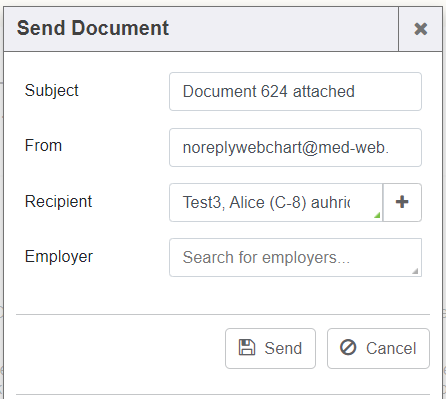This screenshot has height=399, width=446.
Task: Click the From label
Action: [x=43, y=146]
